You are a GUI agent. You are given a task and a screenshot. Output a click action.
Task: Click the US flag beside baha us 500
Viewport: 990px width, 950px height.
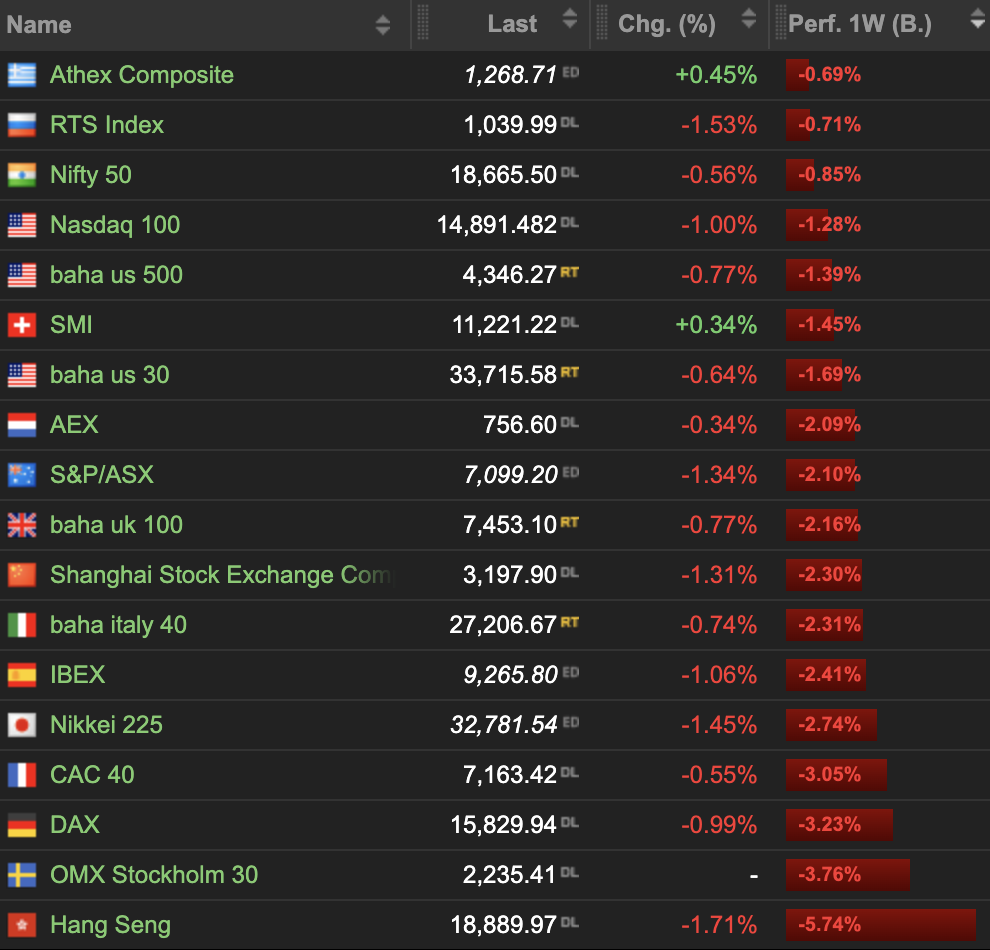click(x=21, y=275)
